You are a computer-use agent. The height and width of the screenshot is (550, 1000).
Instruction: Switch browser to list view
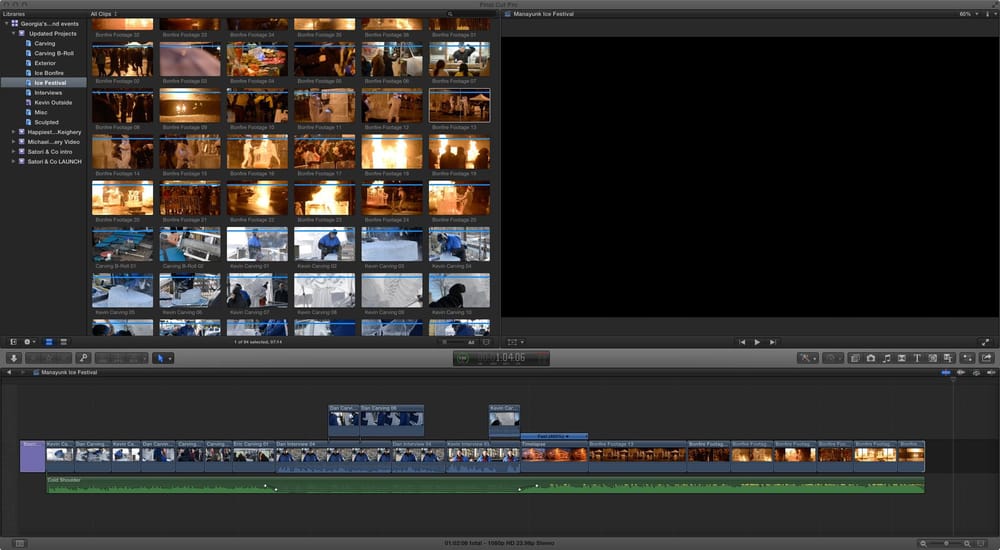[62, 342]
